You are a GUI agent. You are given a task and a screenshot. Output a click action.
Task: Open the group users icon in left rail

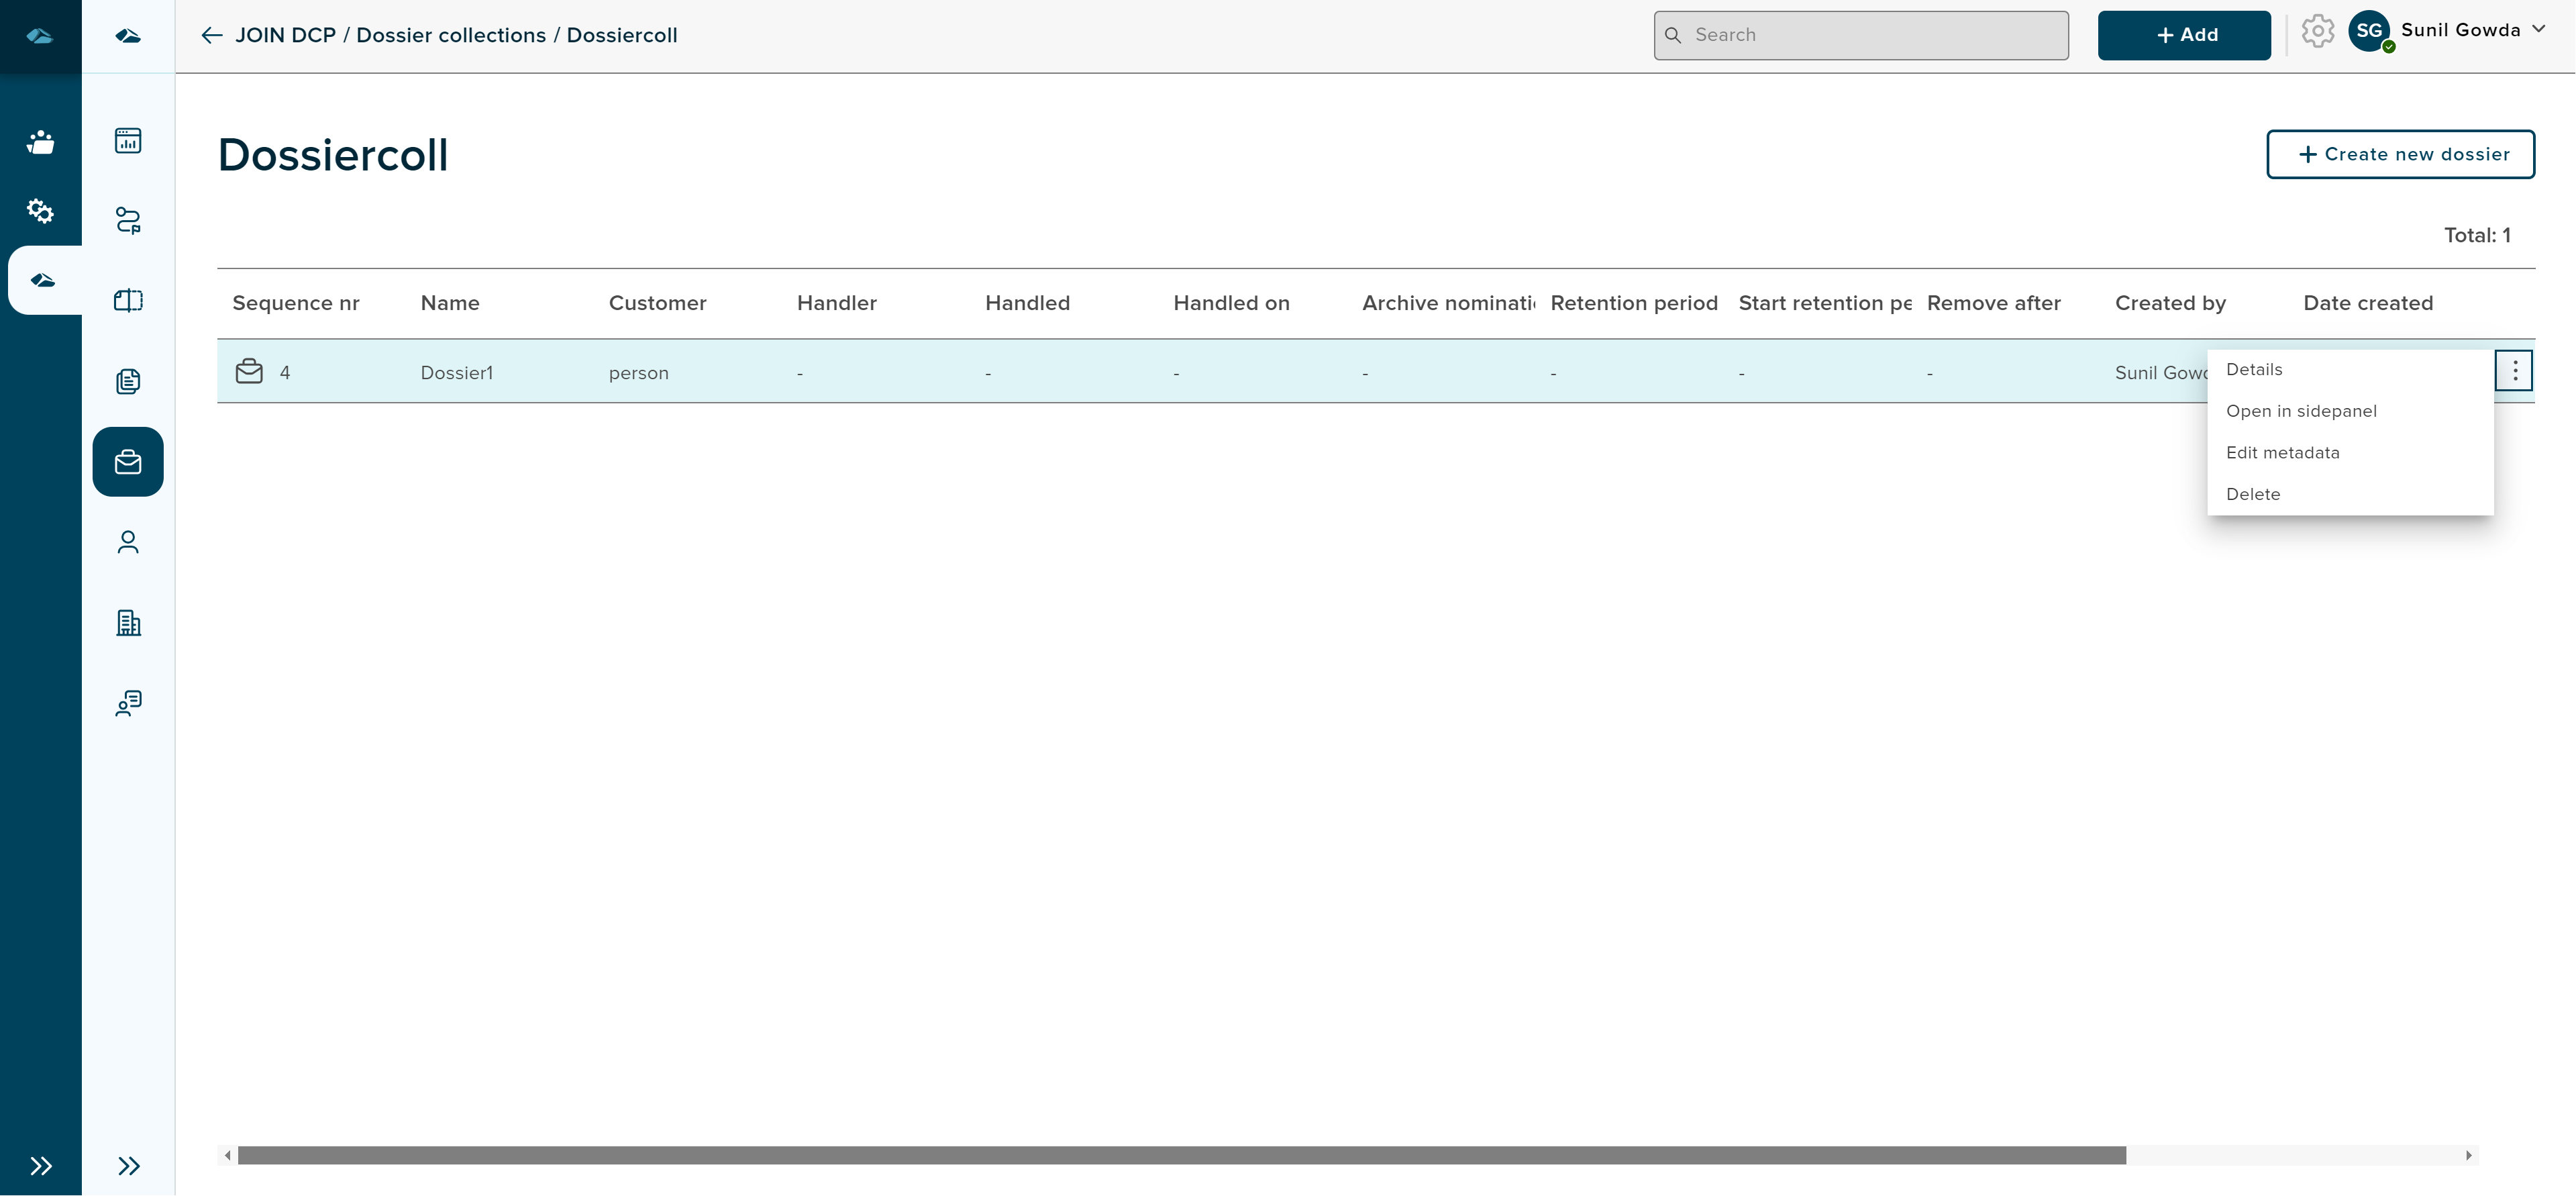pyautogui.click(x=40, y=142)
